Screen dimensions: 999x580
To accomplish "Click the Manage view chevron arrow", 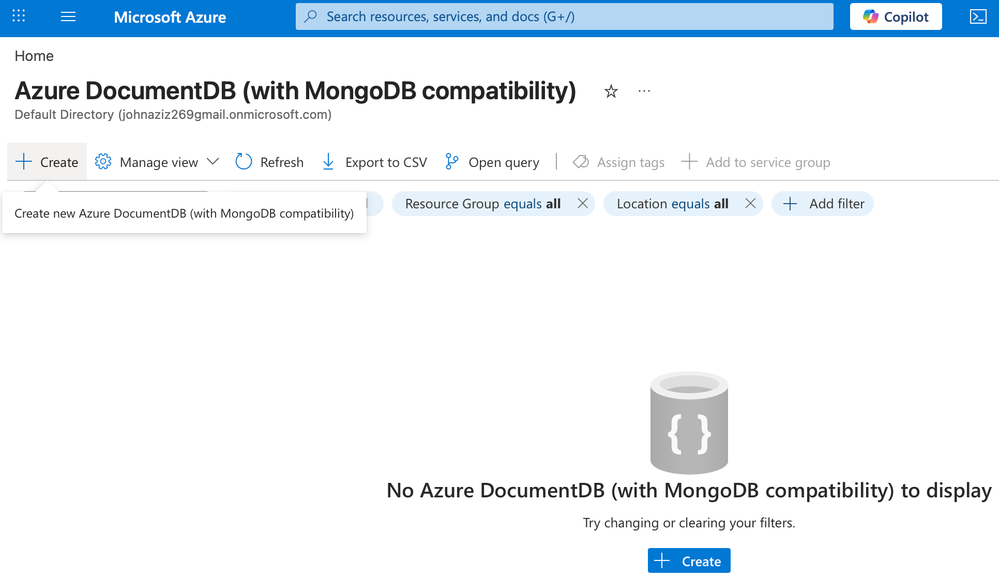I will point(213,162).
